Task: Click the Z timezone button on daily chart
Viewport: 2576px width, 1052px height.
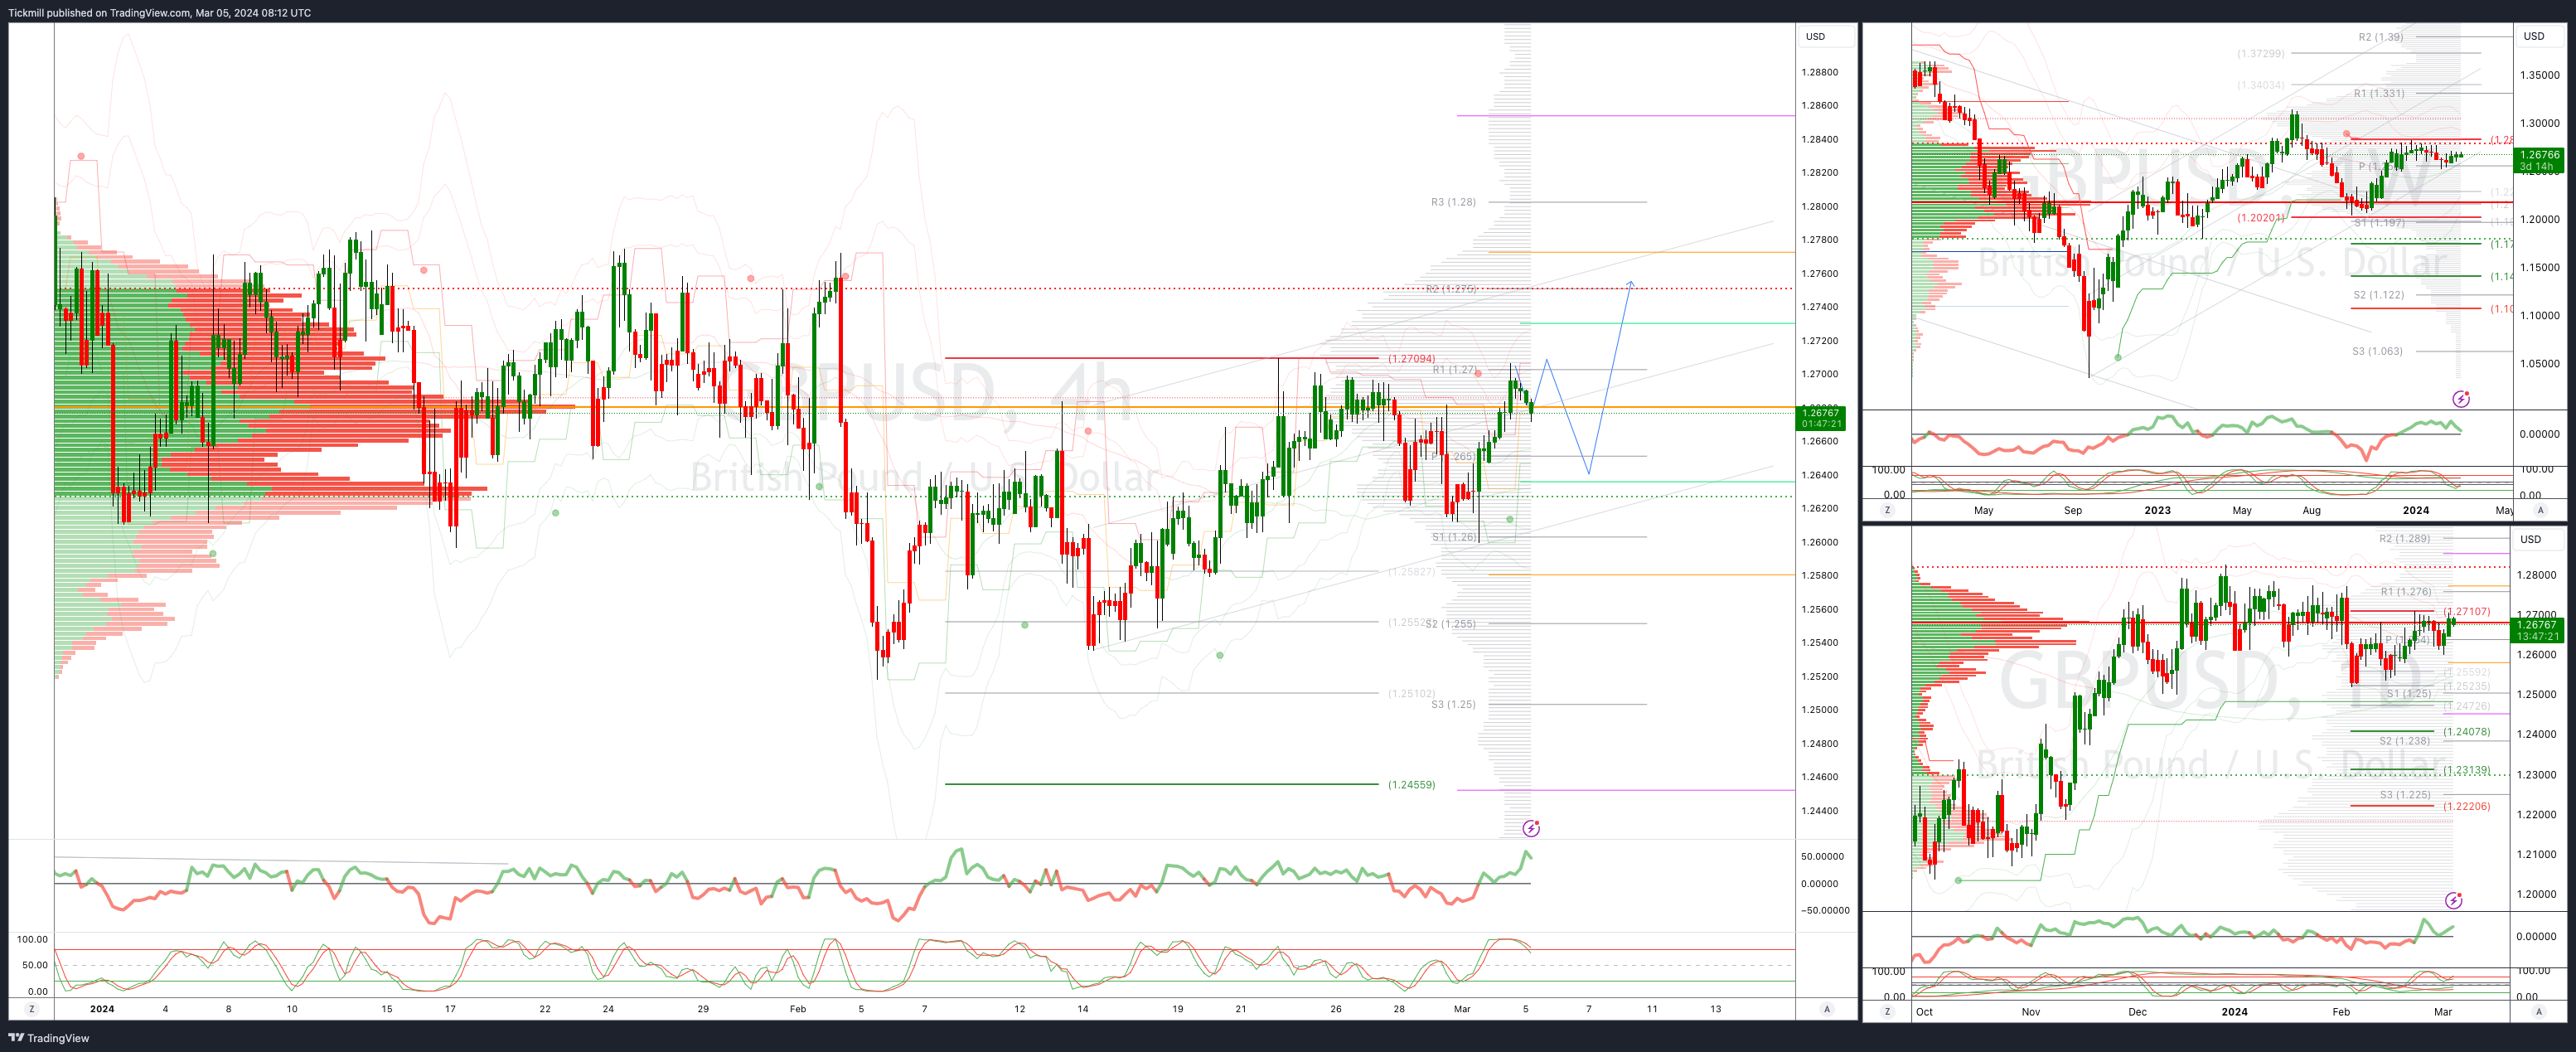Action: tap(1887, 1012)
